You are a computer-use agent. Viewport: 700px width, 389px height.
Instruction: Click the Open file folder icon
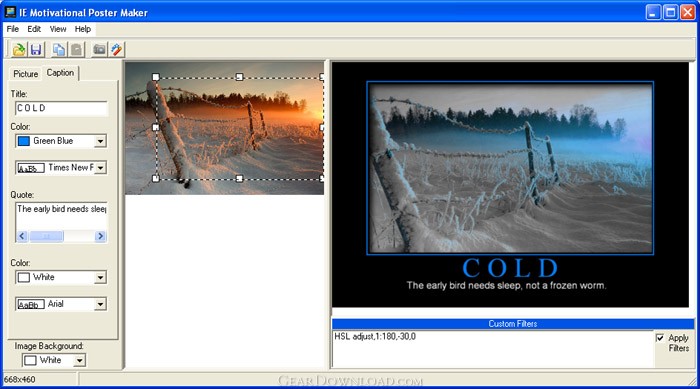point(19,50)
